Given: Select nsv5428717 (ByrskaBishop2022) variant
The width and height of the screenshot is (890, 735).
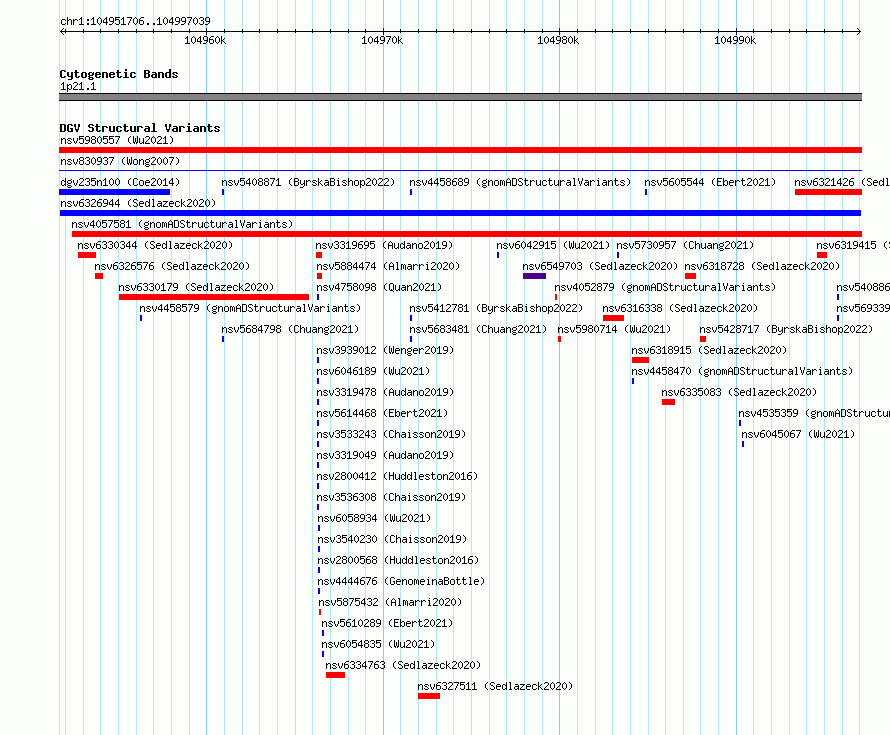Looking at the screenshot, I should [x=786, y=329].
